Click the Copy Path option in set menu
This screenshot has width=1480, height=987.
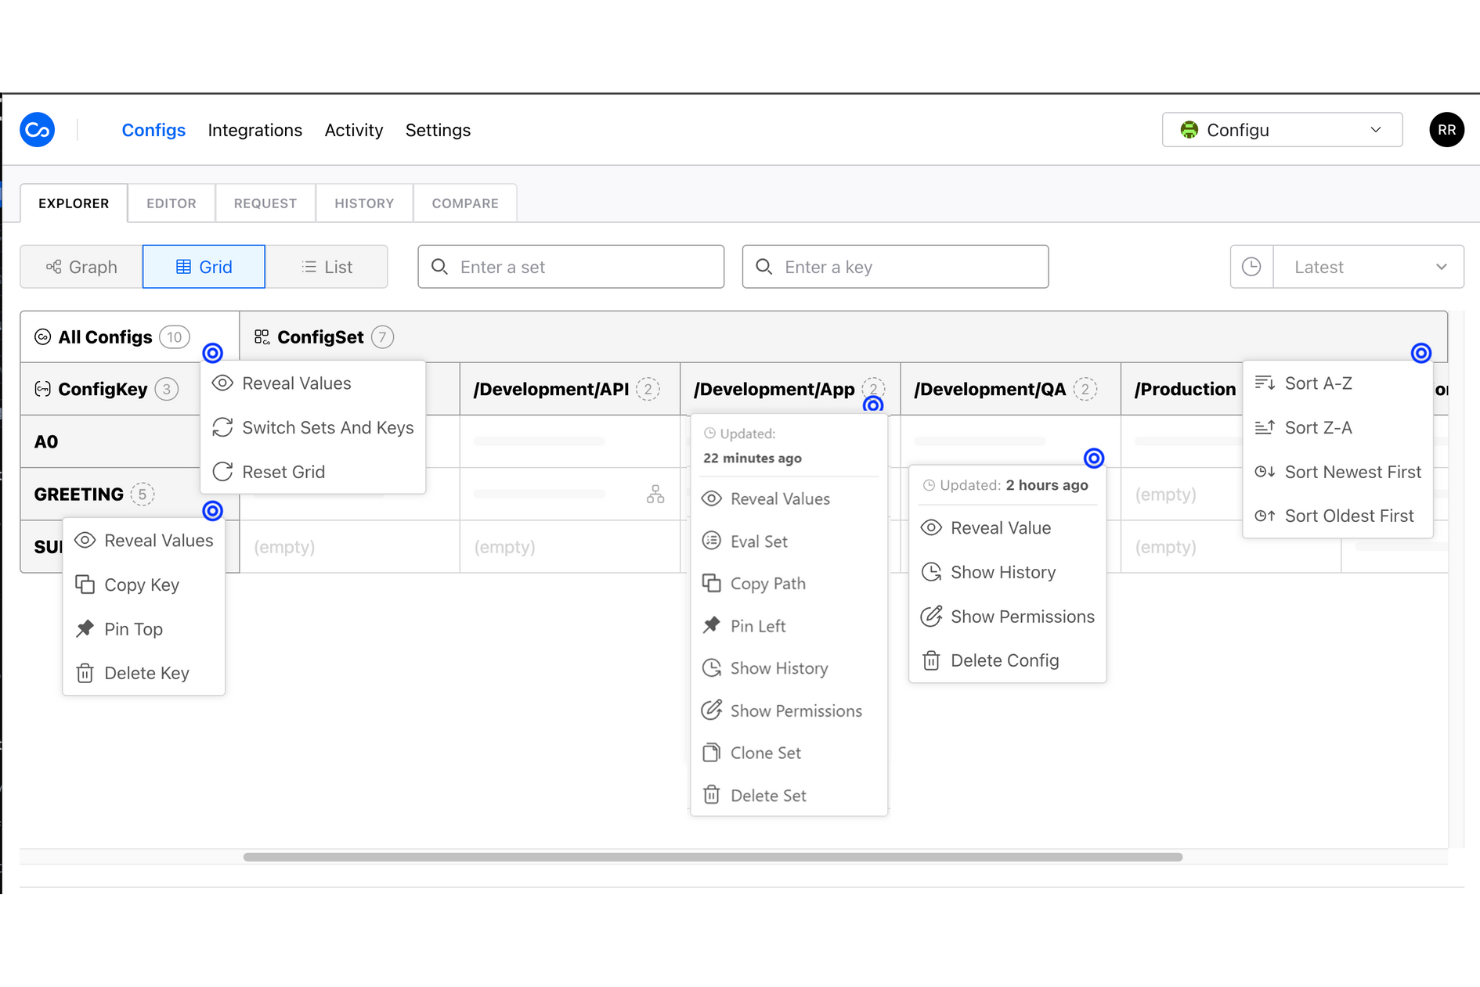coord(767,583)
